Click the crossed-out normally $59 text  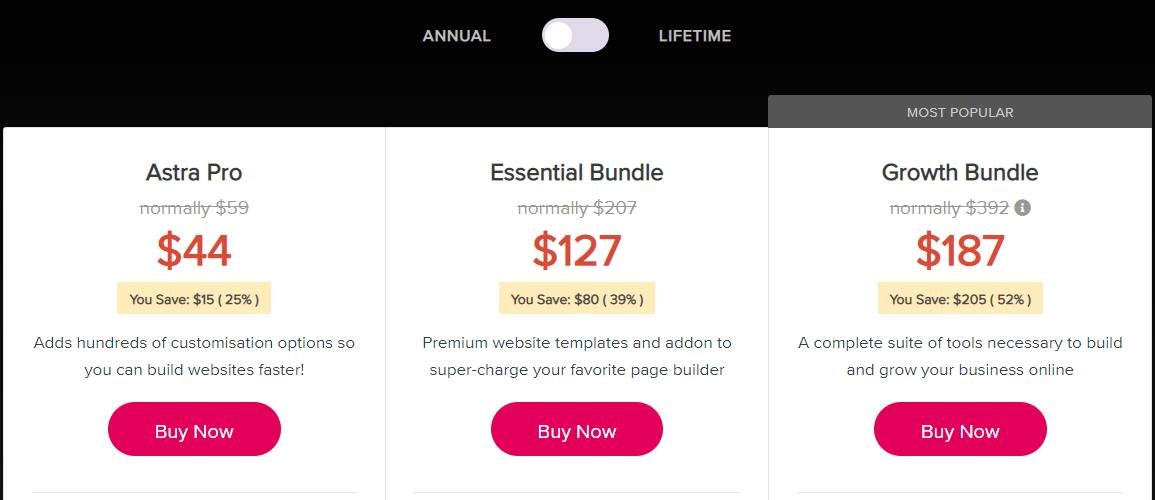click(x=194, y=208)
